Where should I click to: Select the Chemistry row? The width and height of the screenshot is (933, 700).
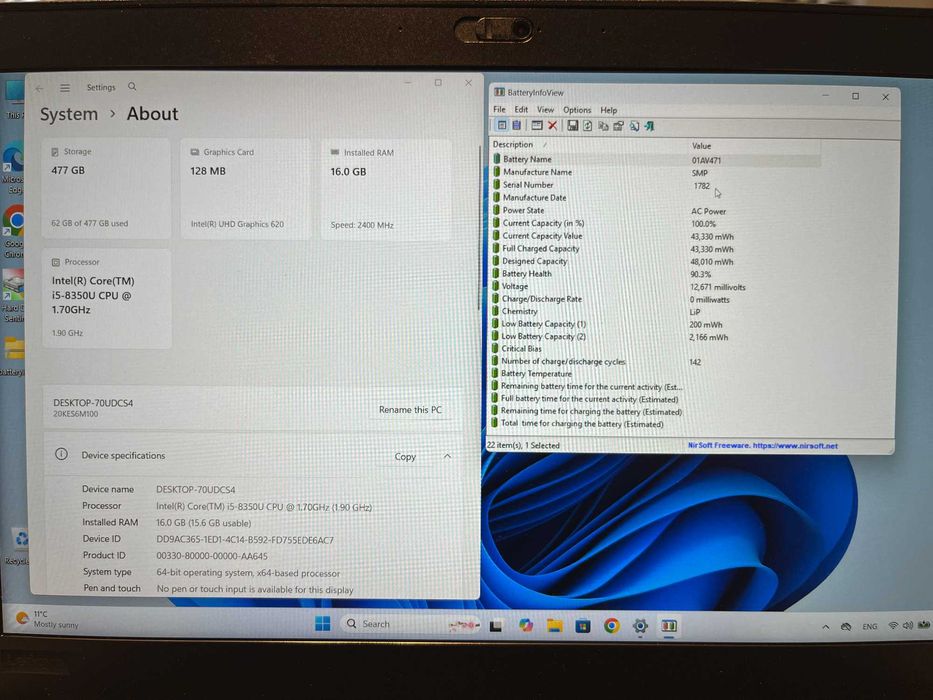656,311
